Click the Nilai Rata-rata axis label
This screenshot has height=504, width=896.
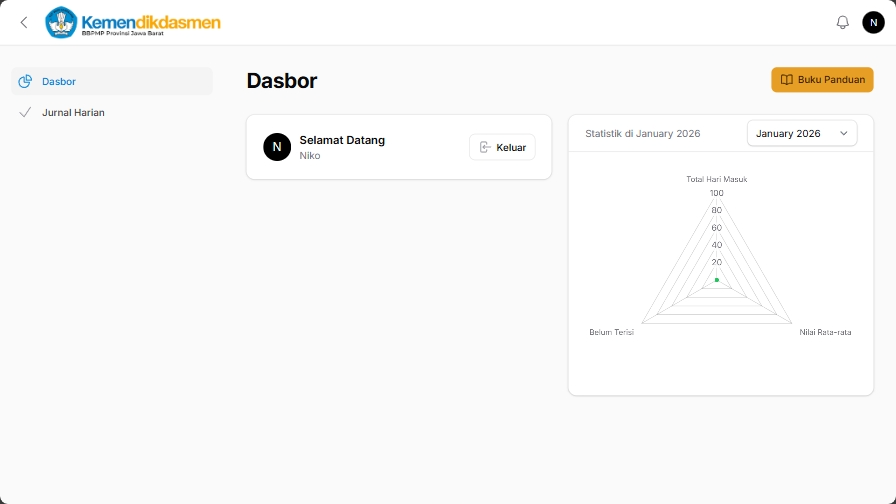pyautogui.click(x=825, y=332)
